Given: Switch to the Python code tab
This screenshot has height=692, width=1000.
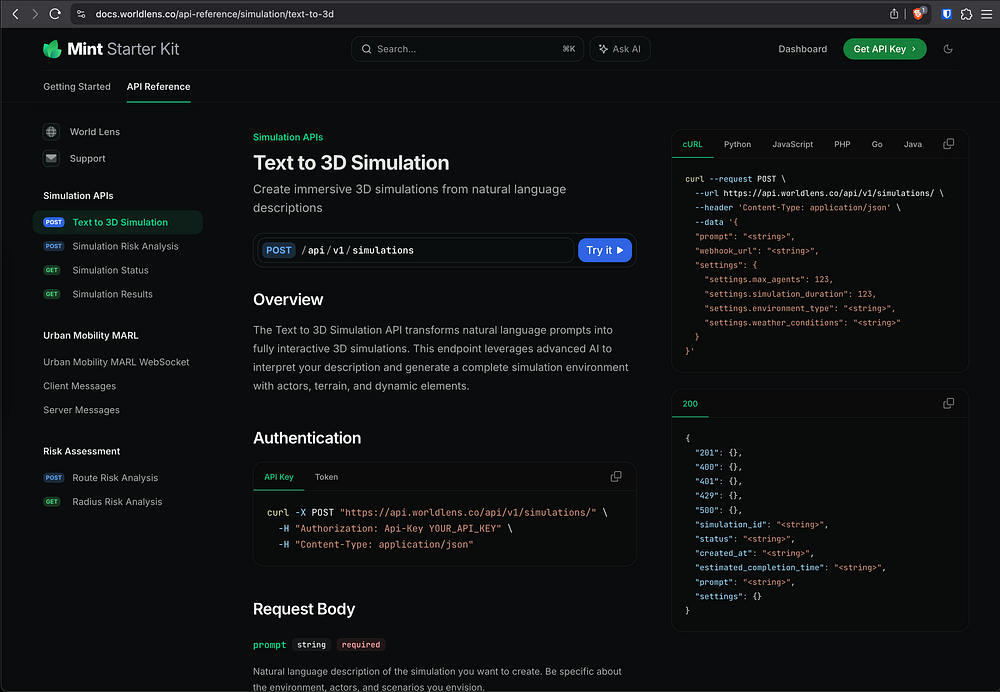Looking at the screenshot, I should (x=737, y=144).
